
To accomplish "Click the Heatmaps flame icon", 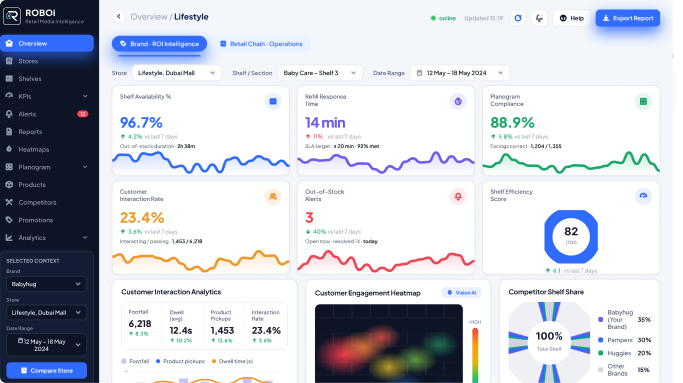I will (x=9, y=149).
